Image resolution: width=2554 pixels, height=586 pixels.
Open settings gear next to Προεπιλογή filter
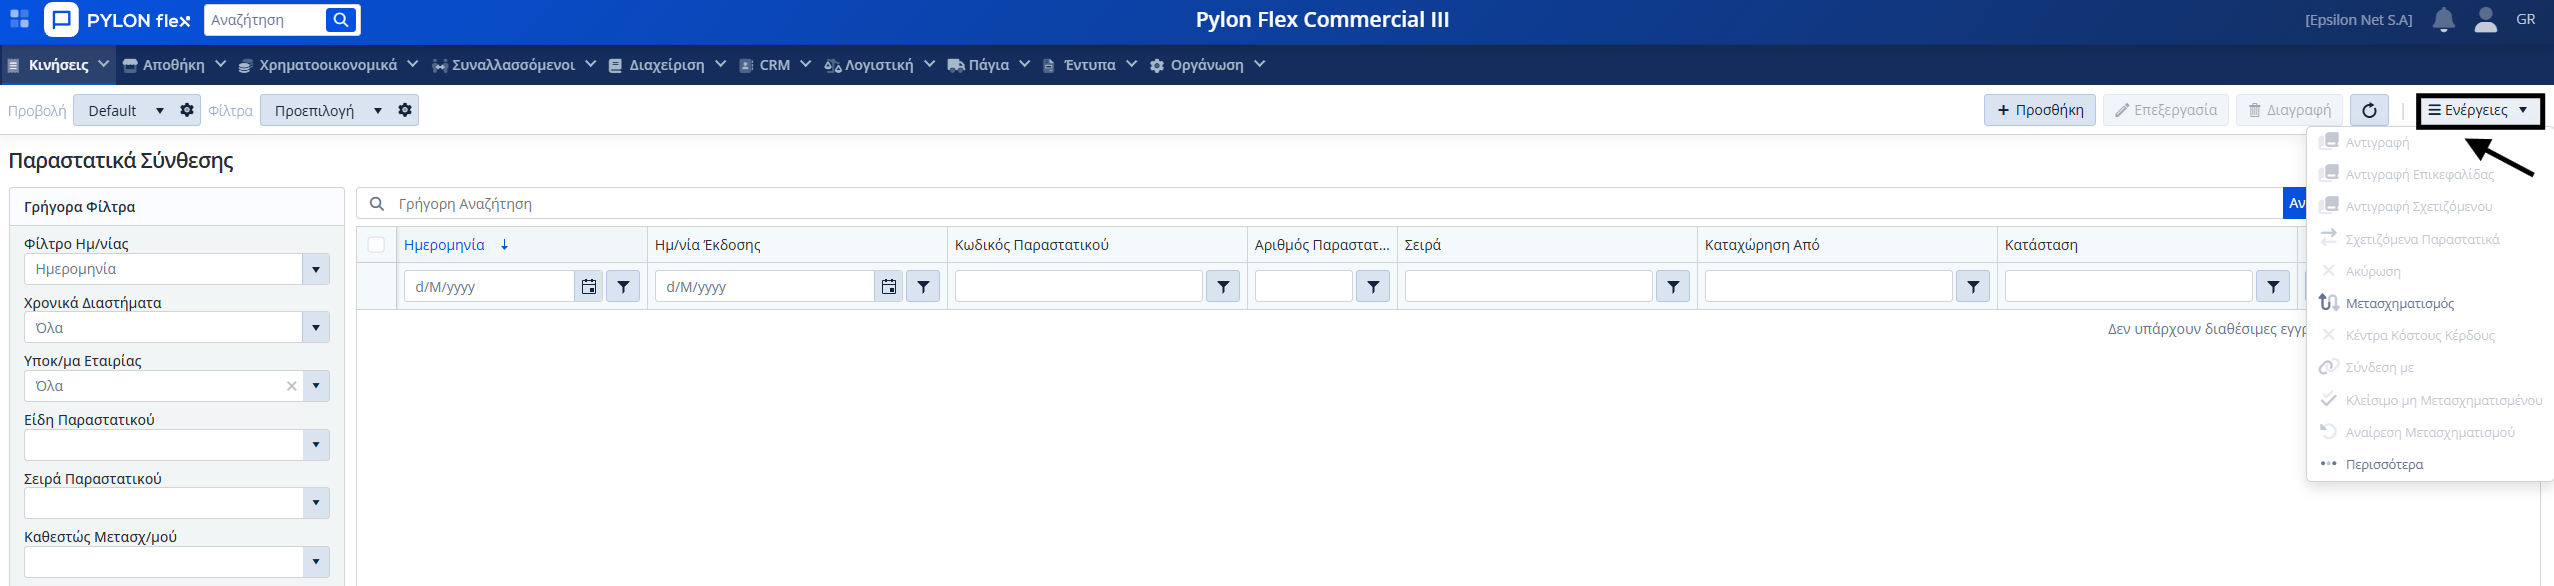click(x=405, y=110)
